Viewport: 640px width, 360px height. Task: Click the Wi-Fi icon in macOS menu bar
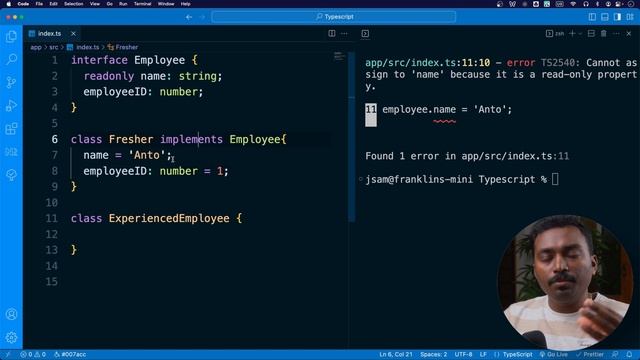[573, 4]
